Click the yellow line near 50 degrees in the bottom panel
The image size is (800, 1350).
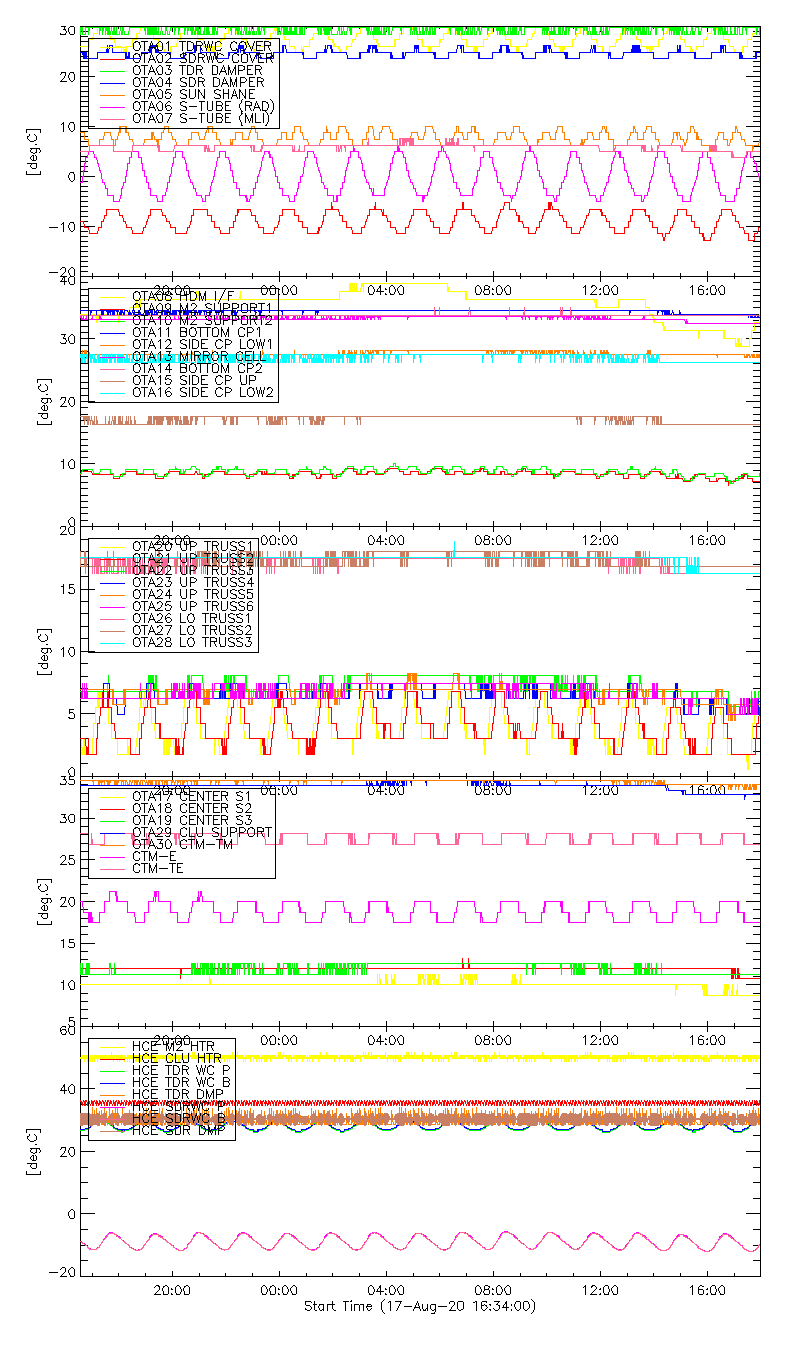pyautogui.click(x=450, y=1057)
